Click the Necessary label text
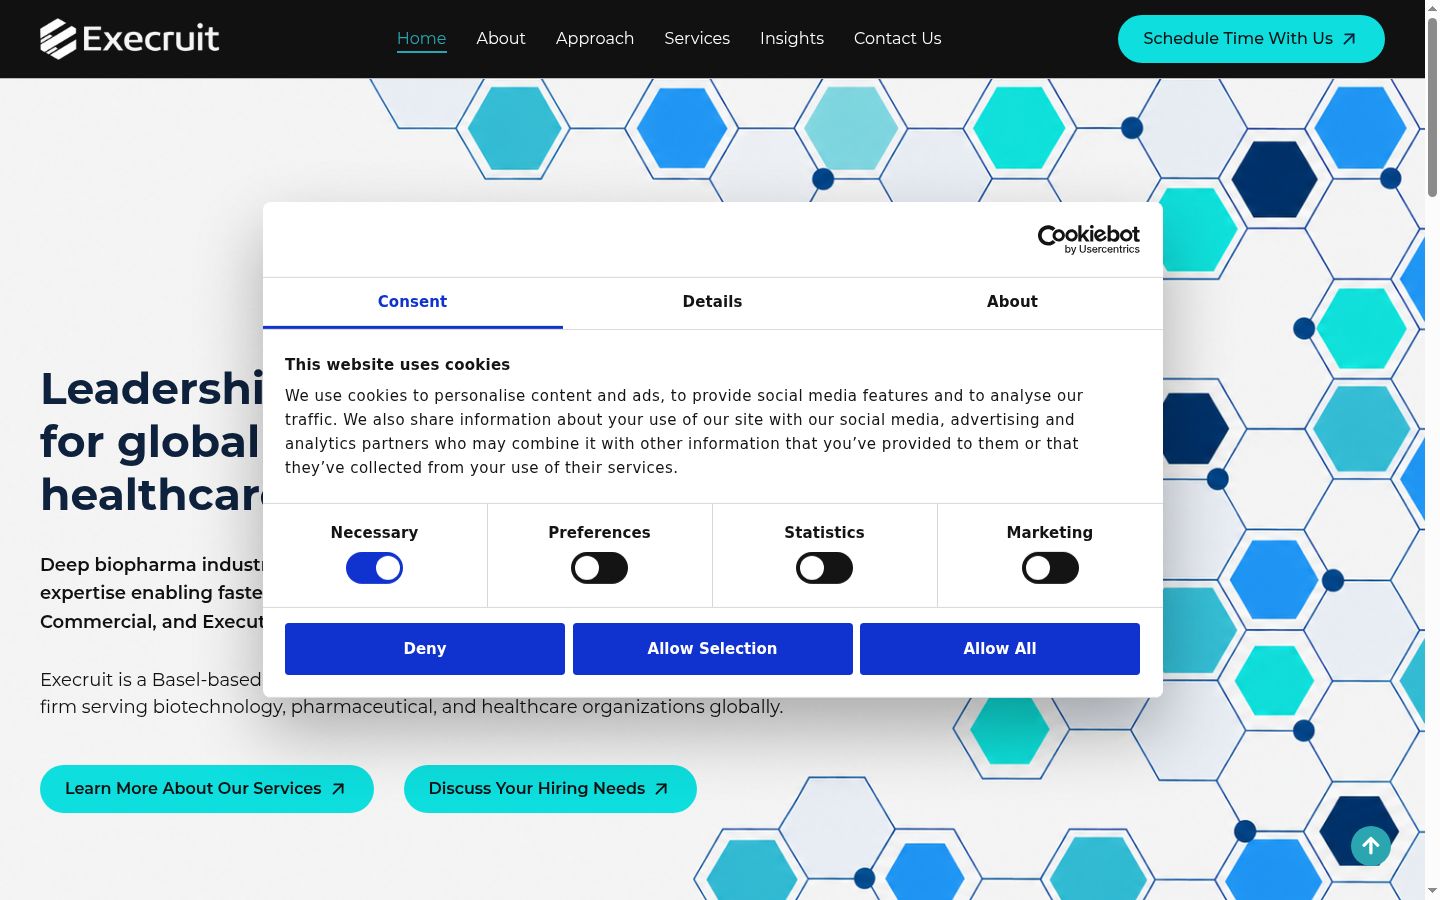The image size is (1440, 900). click(374, 533)
